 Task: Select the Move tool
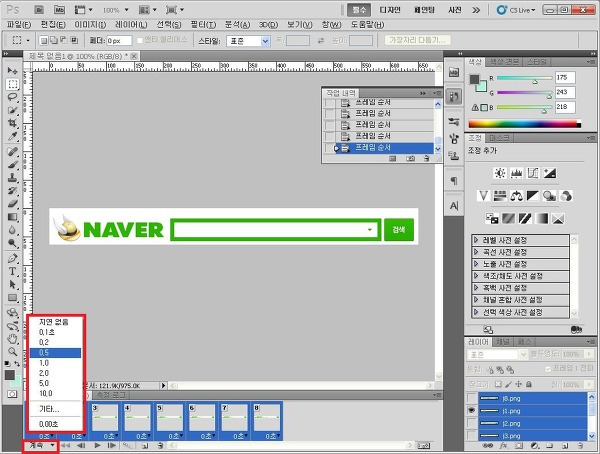click(12, 70)
